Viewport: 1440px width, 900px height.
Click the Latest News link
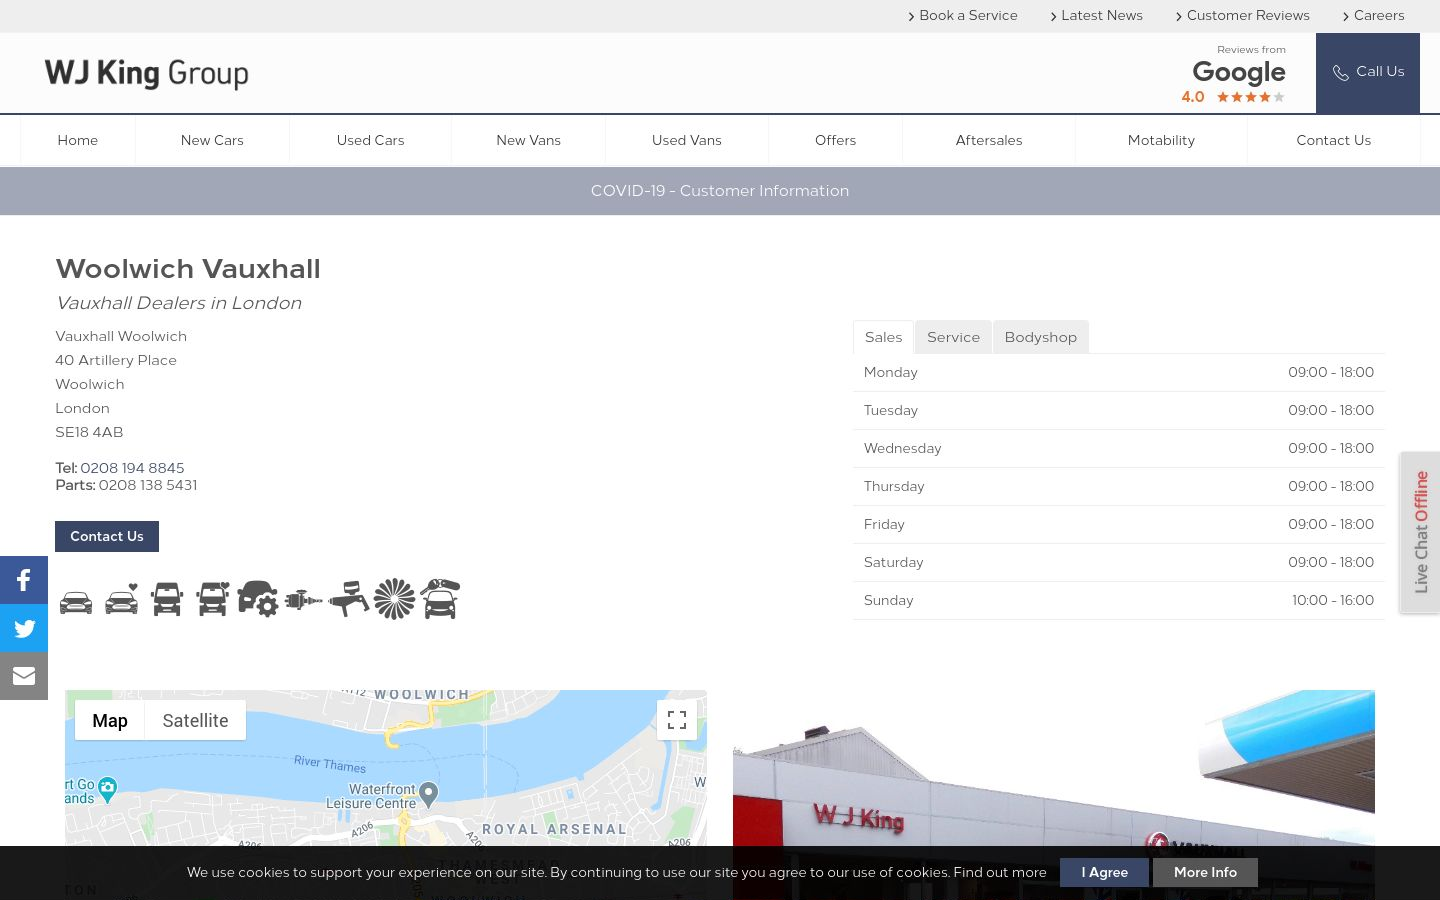1097,15
